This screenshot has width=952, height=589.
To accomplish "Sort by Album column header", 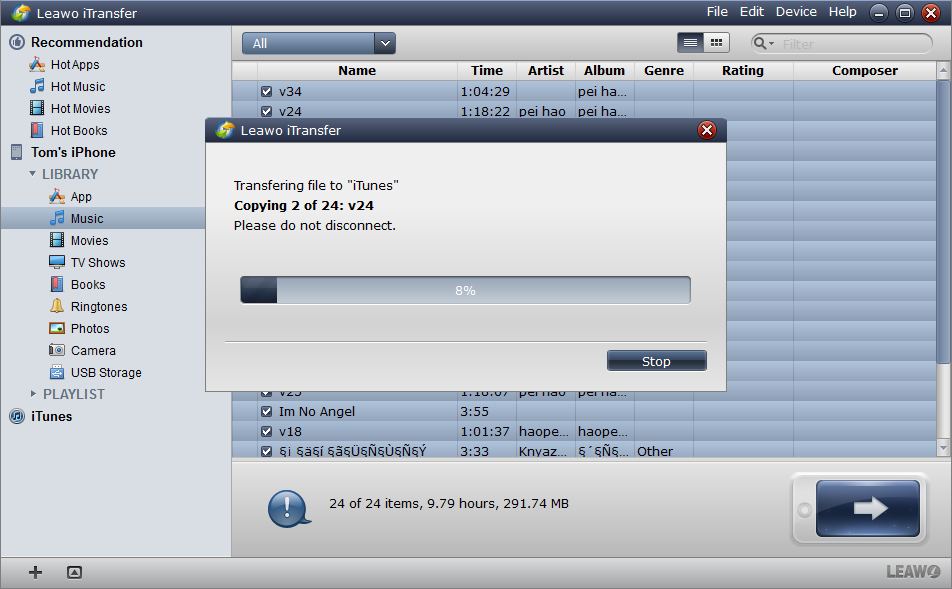I will pos(604,70).
